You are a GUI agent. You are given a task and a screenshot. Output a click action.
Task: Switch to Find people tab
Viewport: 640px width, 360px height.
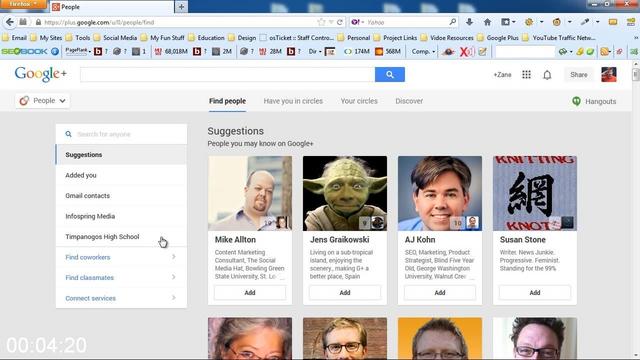pos(227,101)
